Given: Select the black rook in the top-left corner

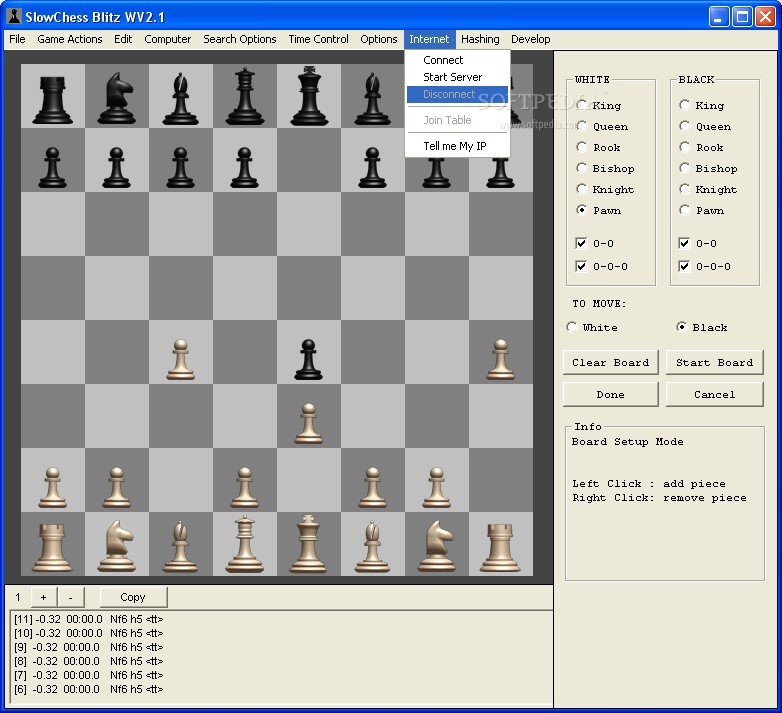Looking at the screenshot, I should pos(52,99).
